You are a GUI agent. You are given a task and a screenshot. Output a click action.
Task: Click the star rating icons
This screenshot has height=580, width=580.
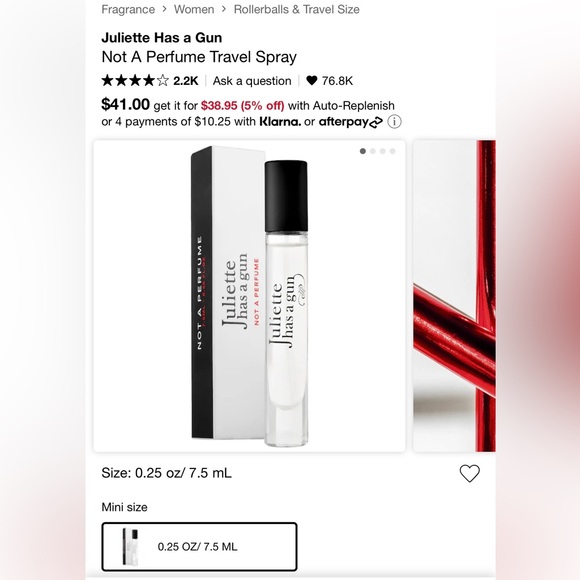click(x=135, y=80)
